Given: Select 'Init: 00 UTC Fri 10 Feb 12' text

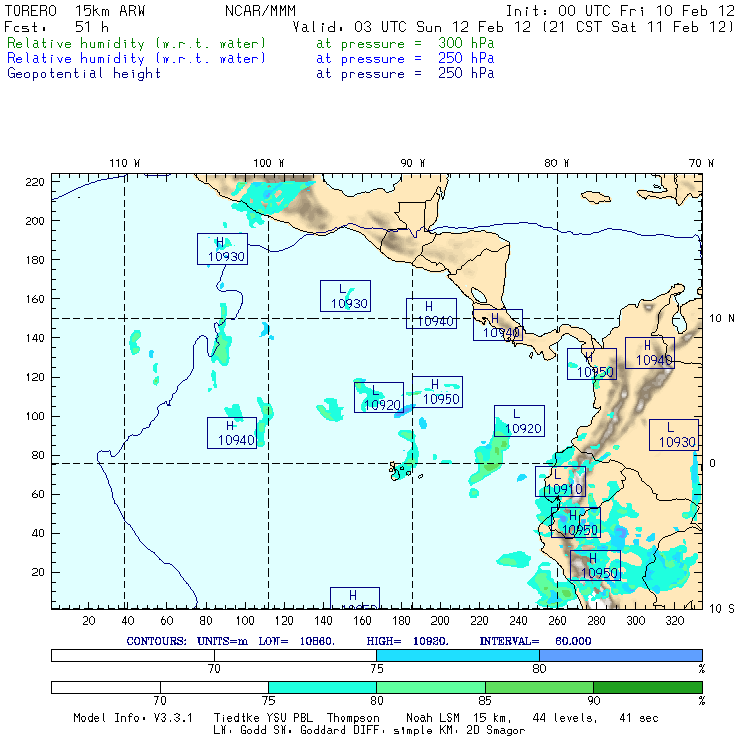Looking at the screenshot, I should (620, 11).
